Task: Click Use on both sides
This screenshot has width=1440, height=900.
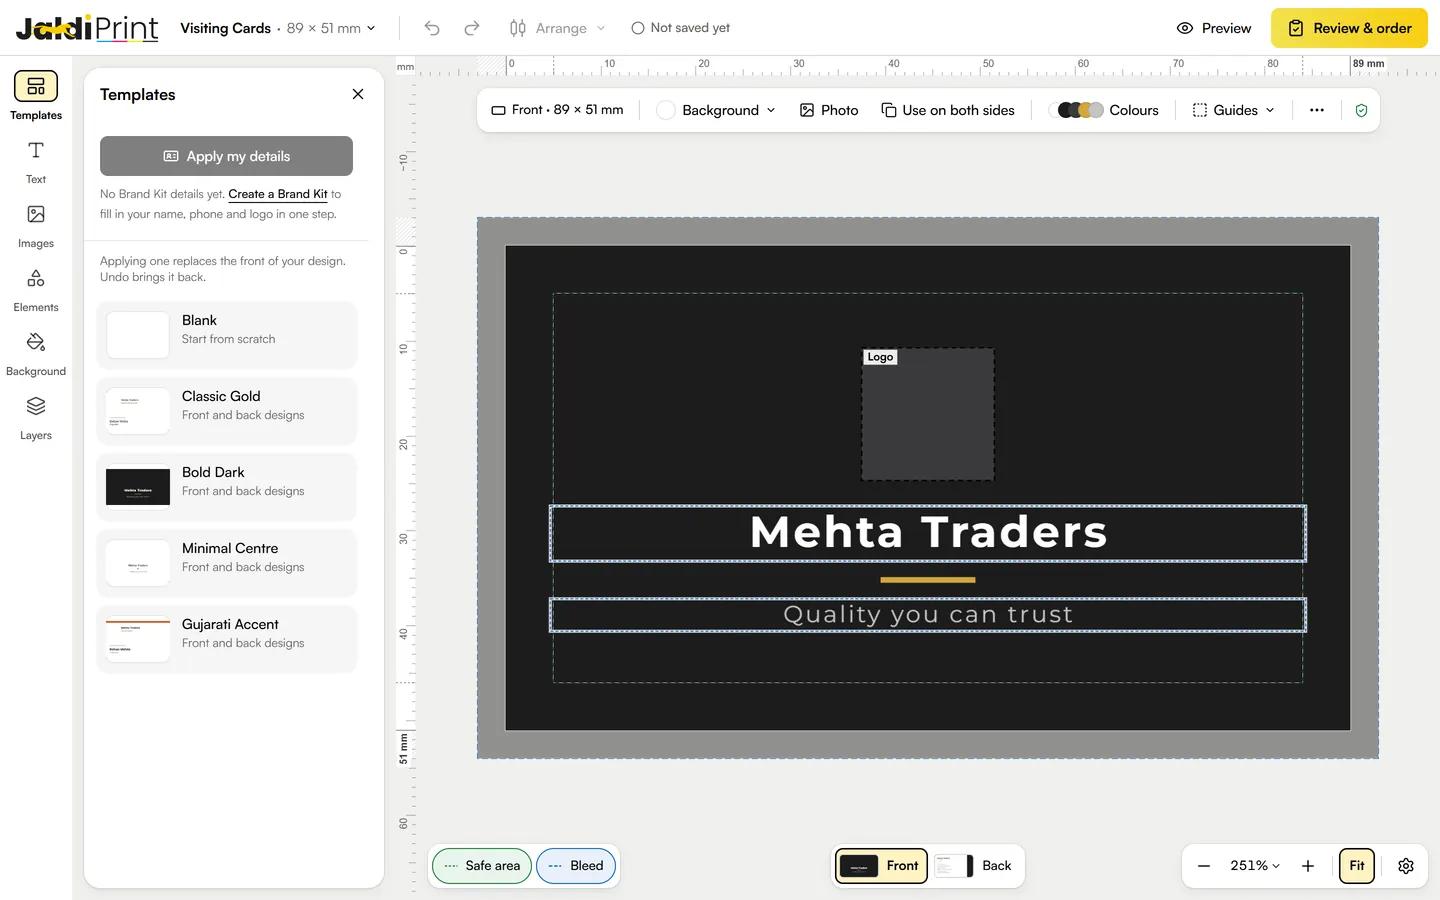Action: tap(948, 110)
